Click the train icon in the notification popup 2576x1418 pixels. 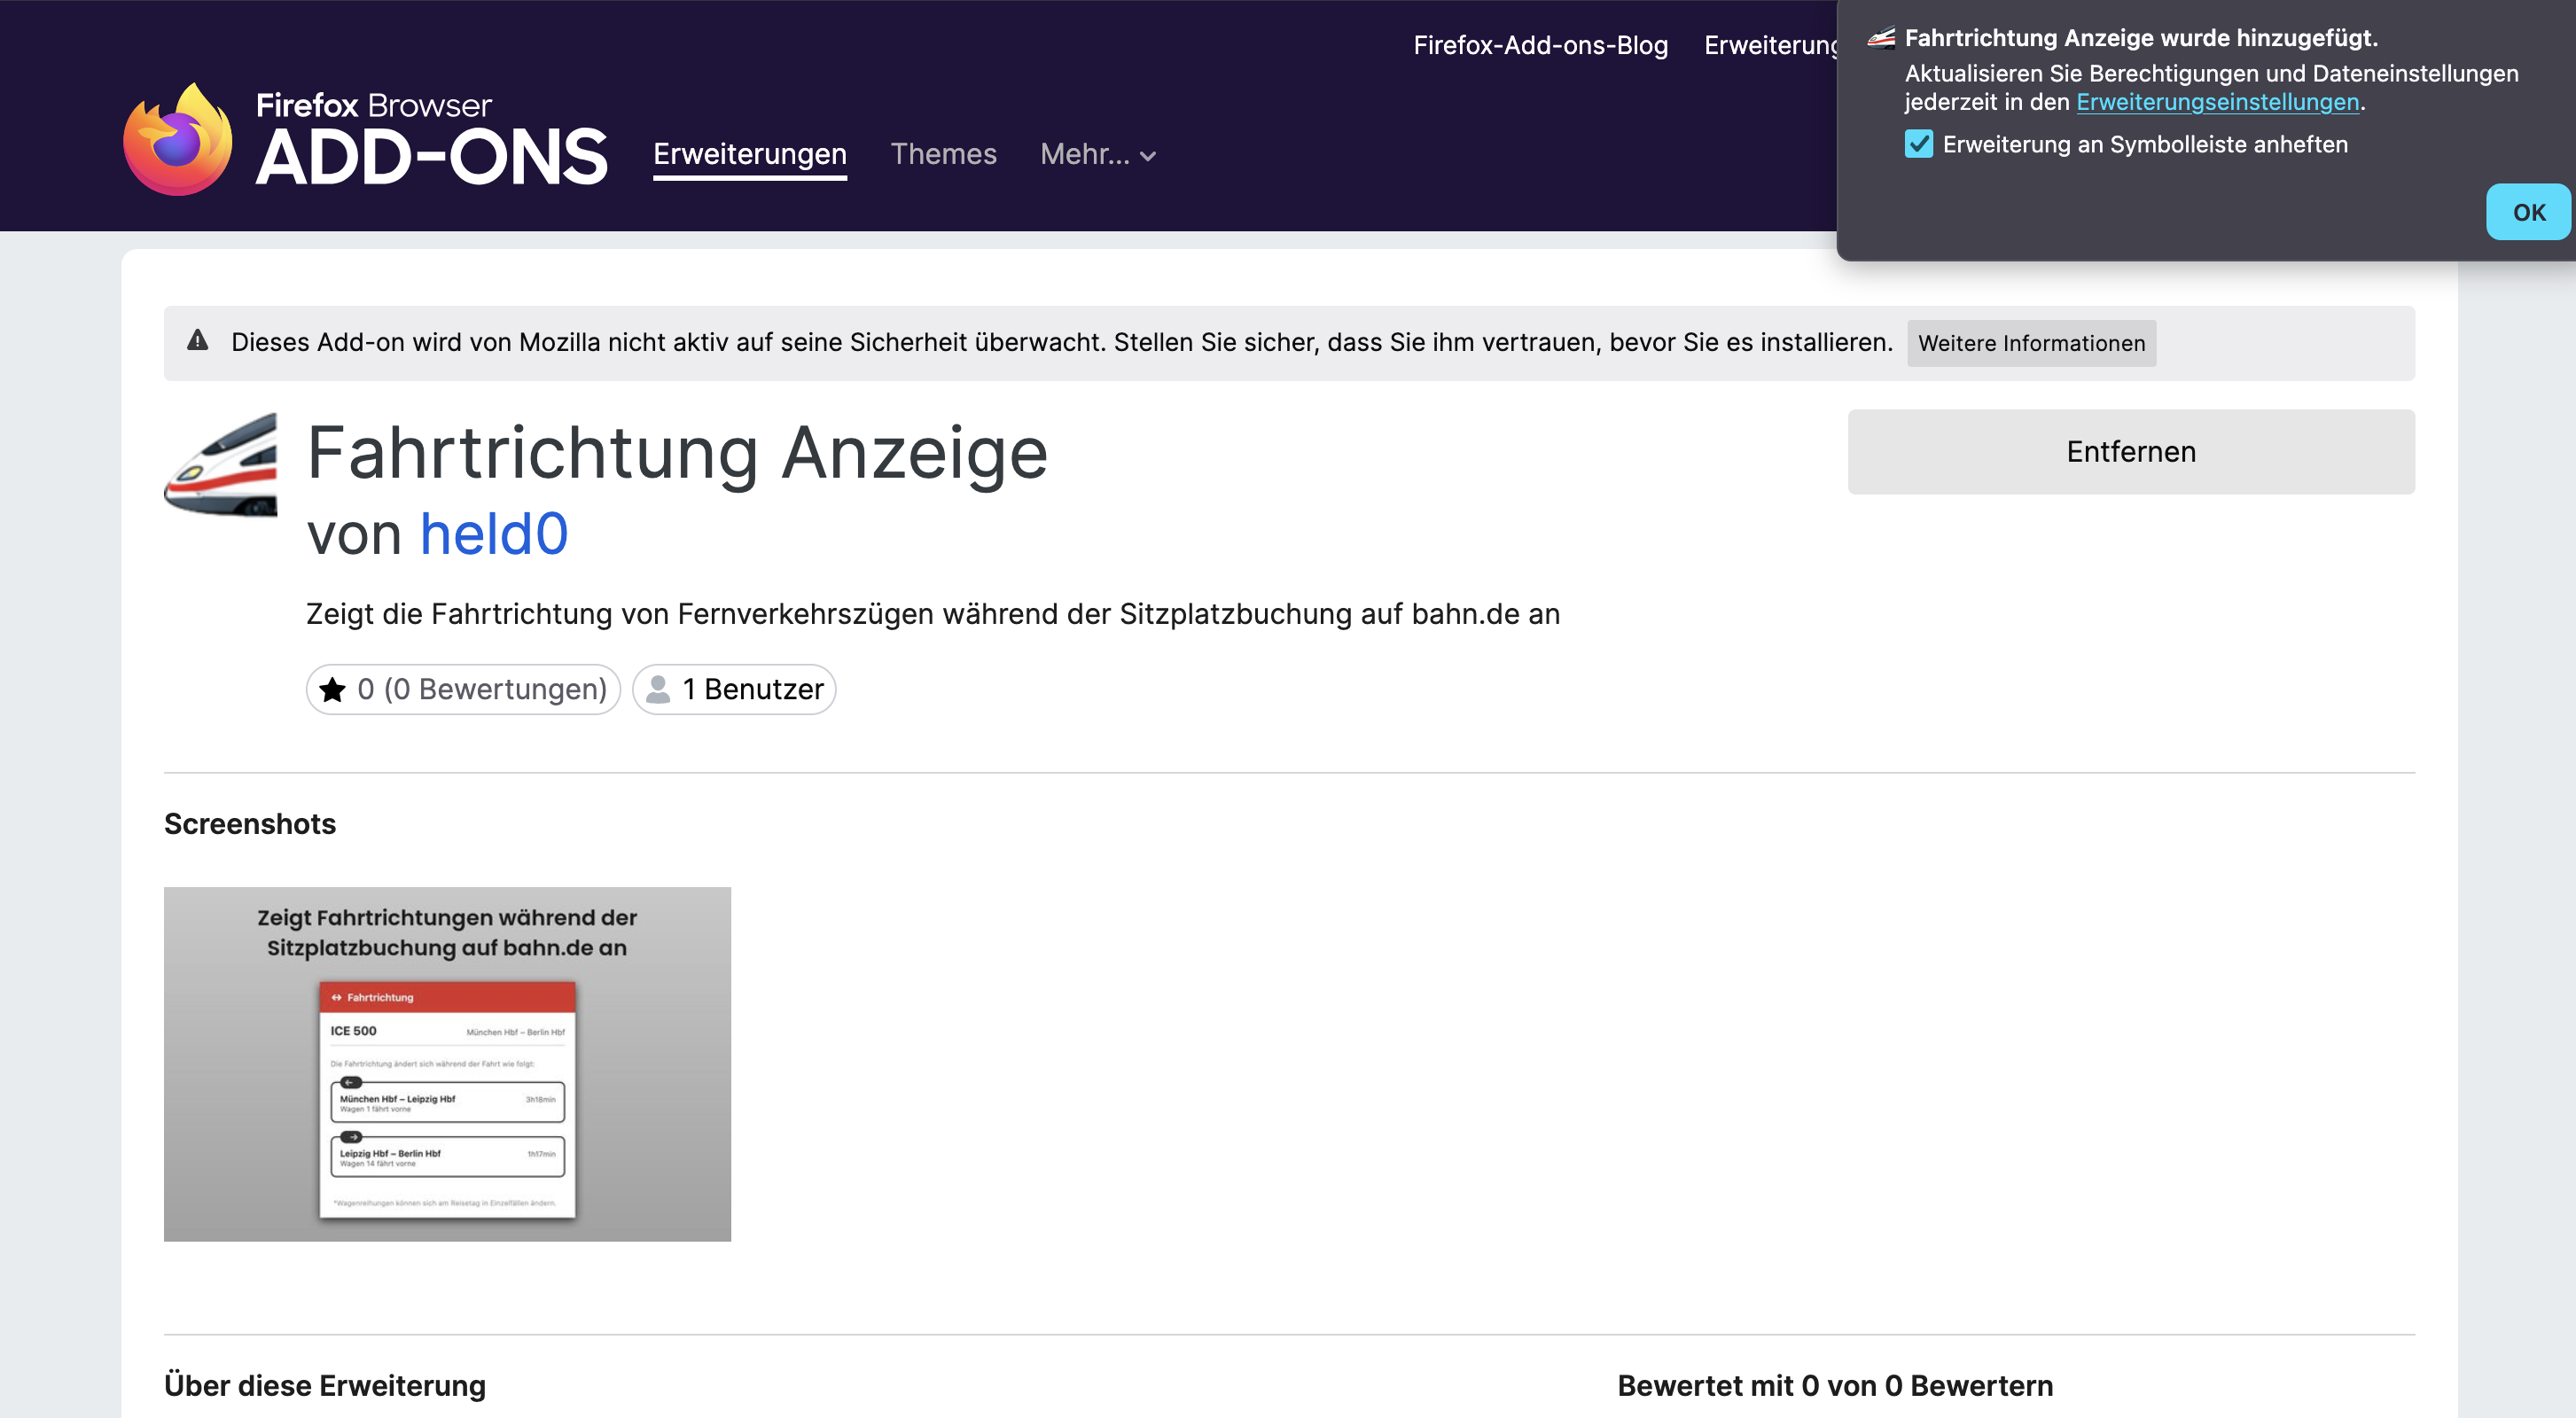pos(1881,38)
